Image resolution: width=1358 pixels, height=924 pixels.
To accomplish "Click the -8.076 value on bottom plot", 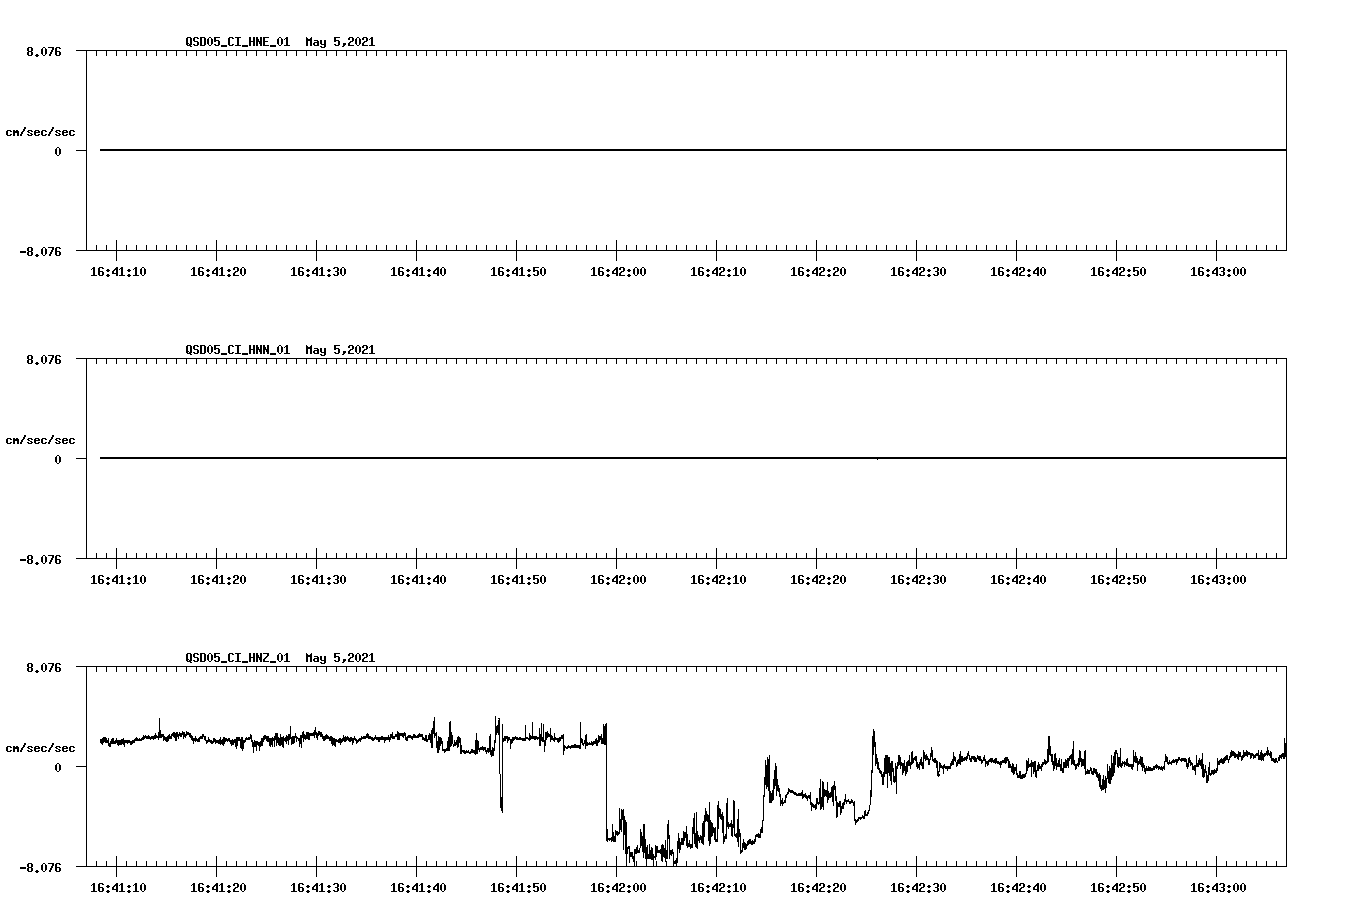I will [x=41, y=865].
